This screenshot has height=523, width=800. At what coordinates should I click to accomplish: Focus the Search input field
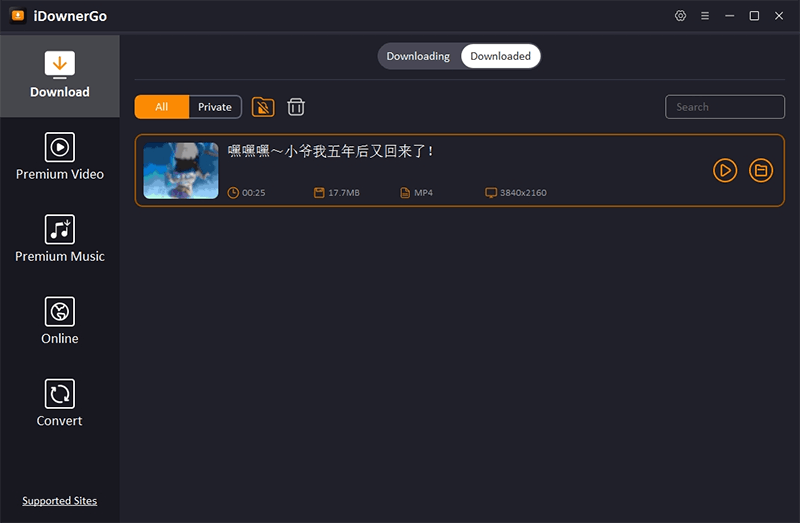pyautogui.click(x=725, y=107)
